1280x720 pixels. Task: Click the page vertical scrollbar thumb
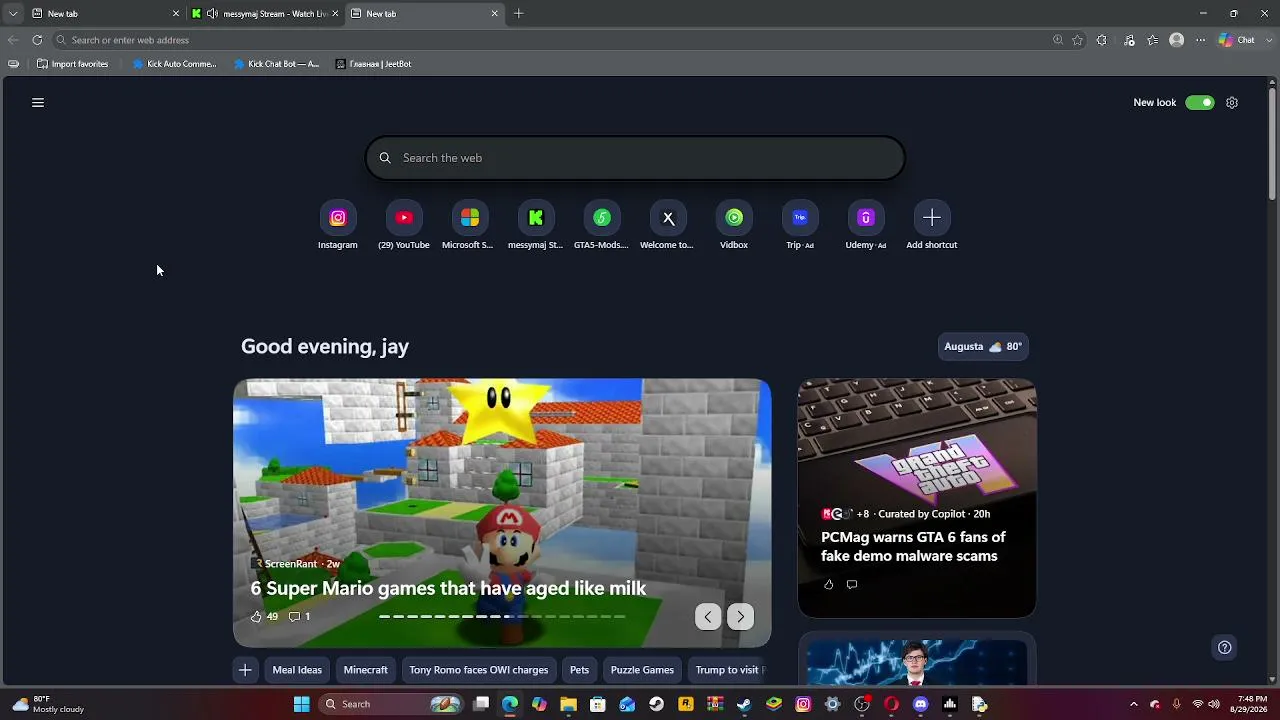click(x=1272, y=145)
